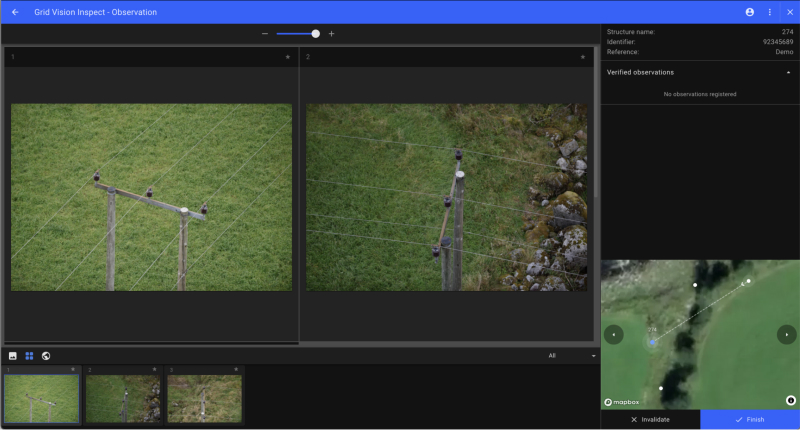This screenshot has height=430, width=800.
Task: Click the 'No observations registered' text
Action: (x=699, y=94)
